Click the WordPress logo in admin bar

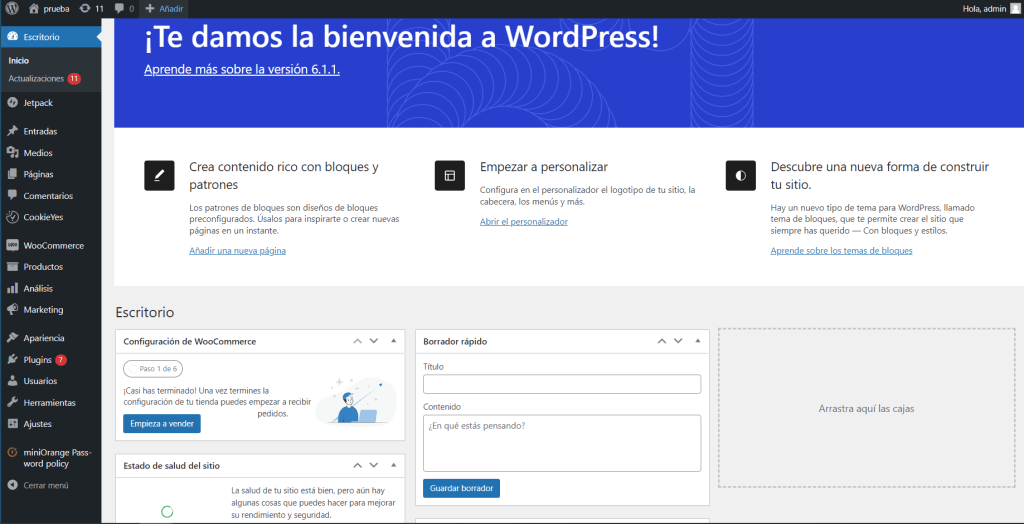[12, 8]
